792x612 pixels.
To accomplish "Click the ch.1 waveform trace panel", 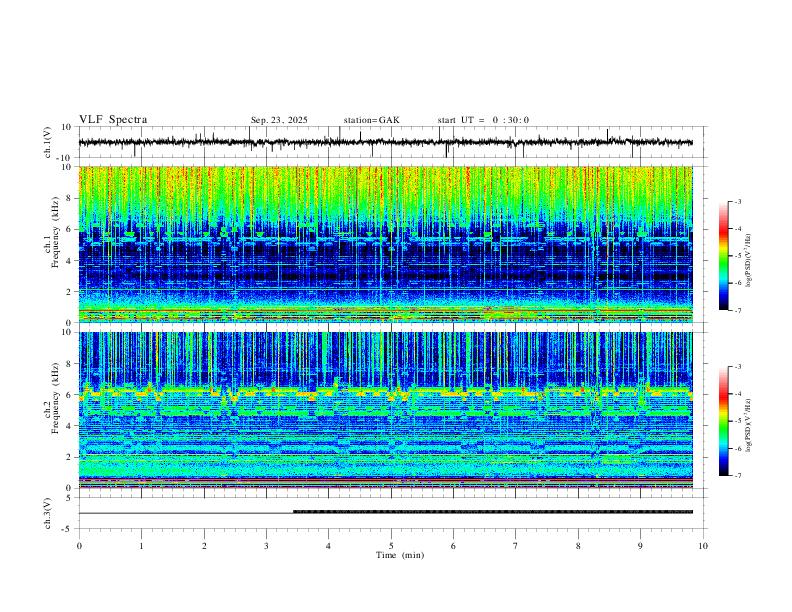I will [x=392, y=142].
